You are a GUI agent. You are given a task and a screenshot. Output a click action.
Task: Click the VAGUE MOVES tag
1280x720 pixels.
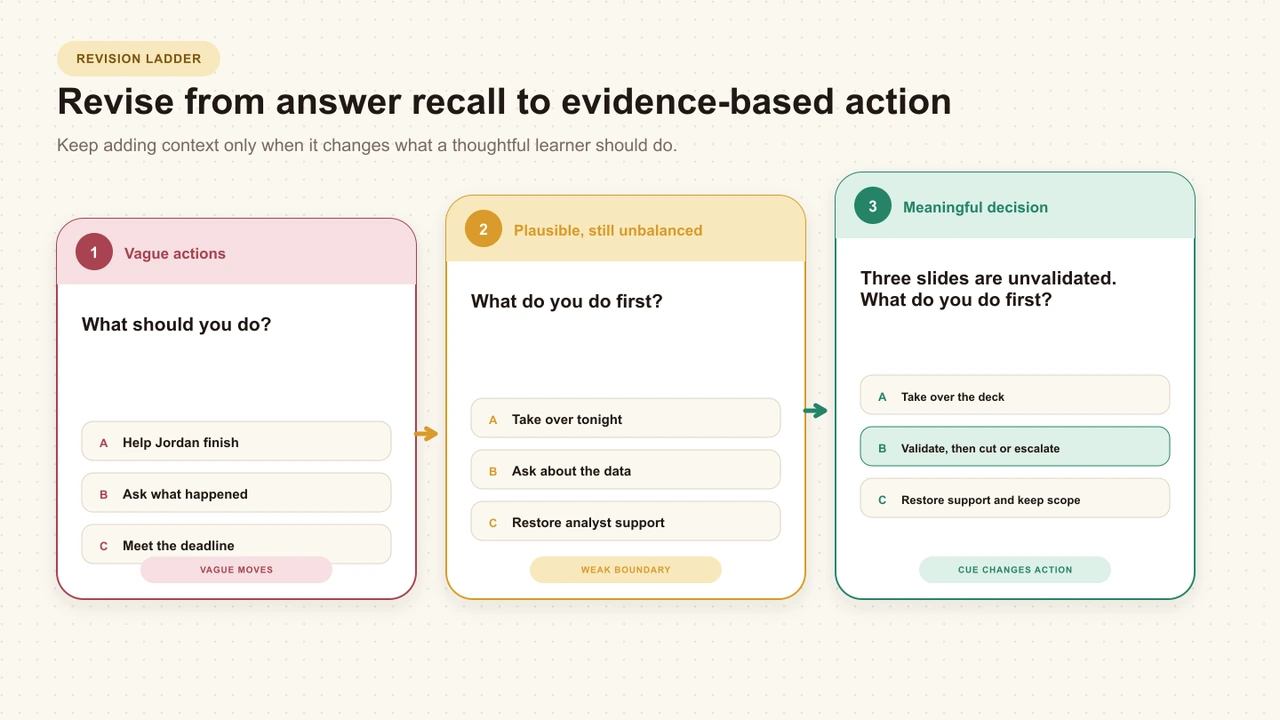click(x=236, y=570)
